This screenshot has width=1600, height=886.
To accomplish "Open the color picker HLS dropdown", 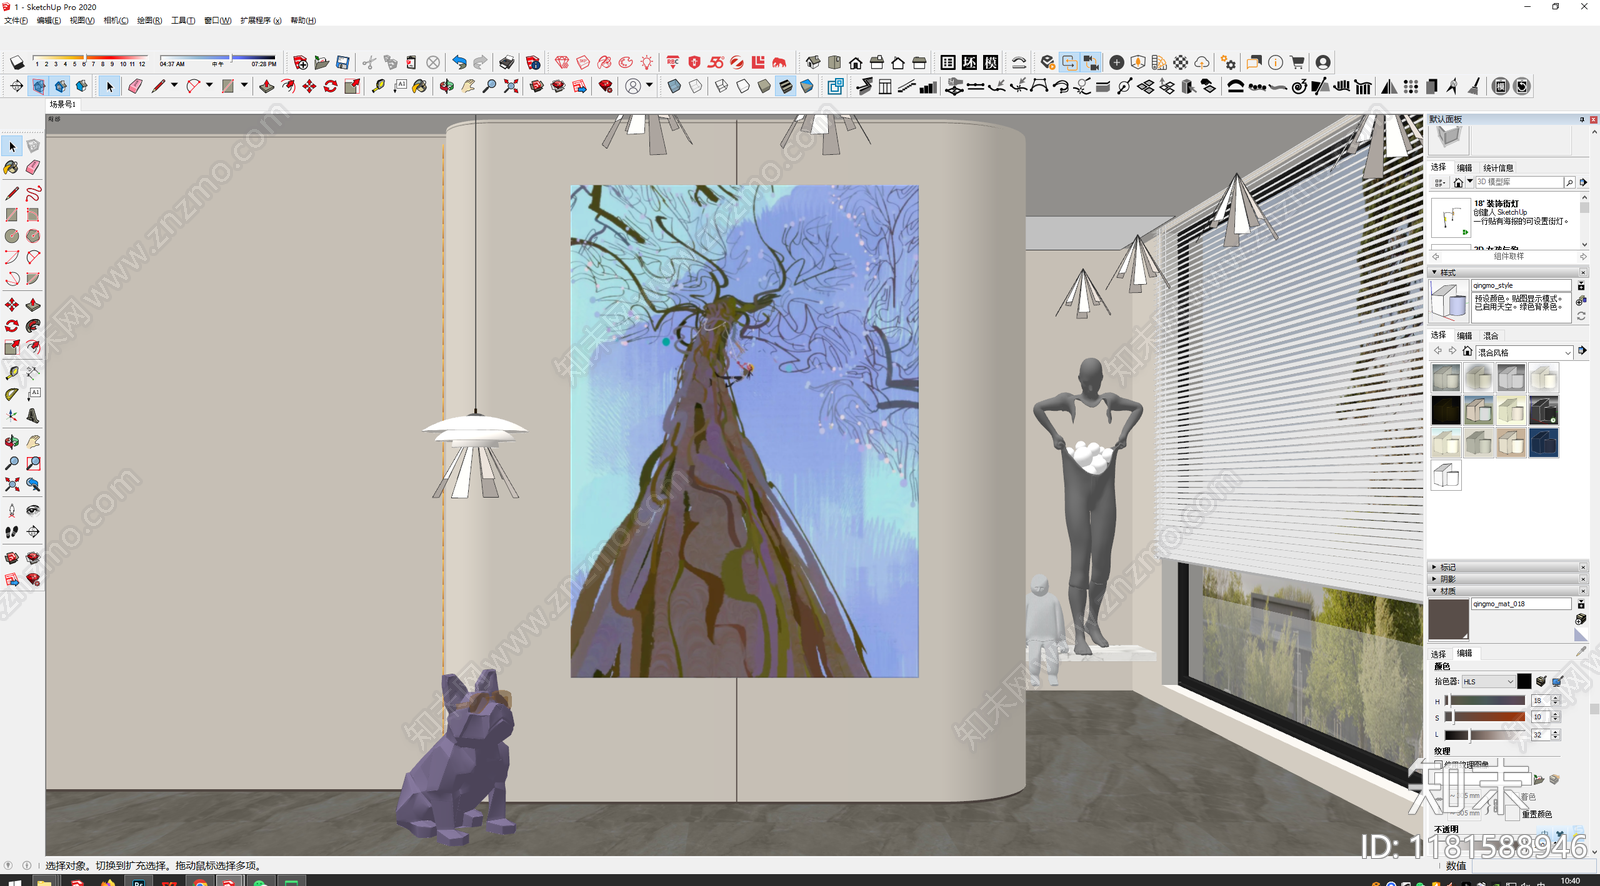I will click(x=1489, y=681).
